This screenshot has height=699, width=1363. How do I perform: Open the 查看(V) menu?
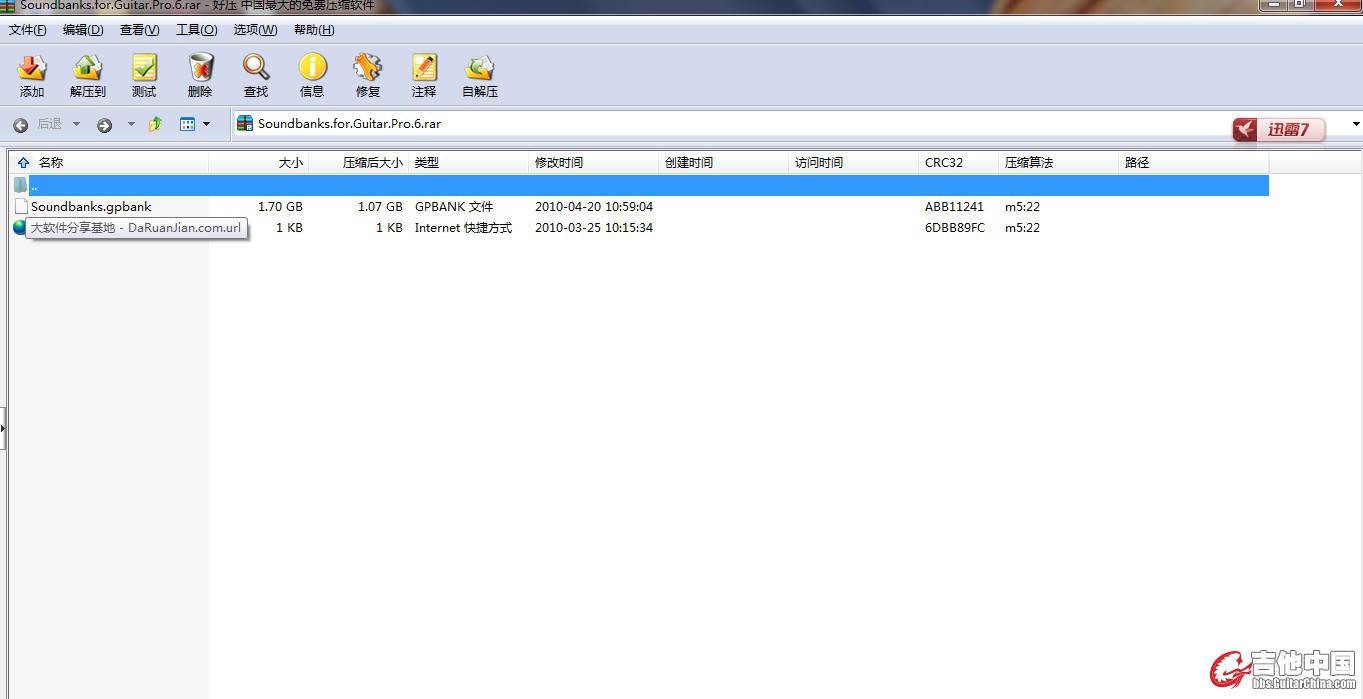point(140,30)
